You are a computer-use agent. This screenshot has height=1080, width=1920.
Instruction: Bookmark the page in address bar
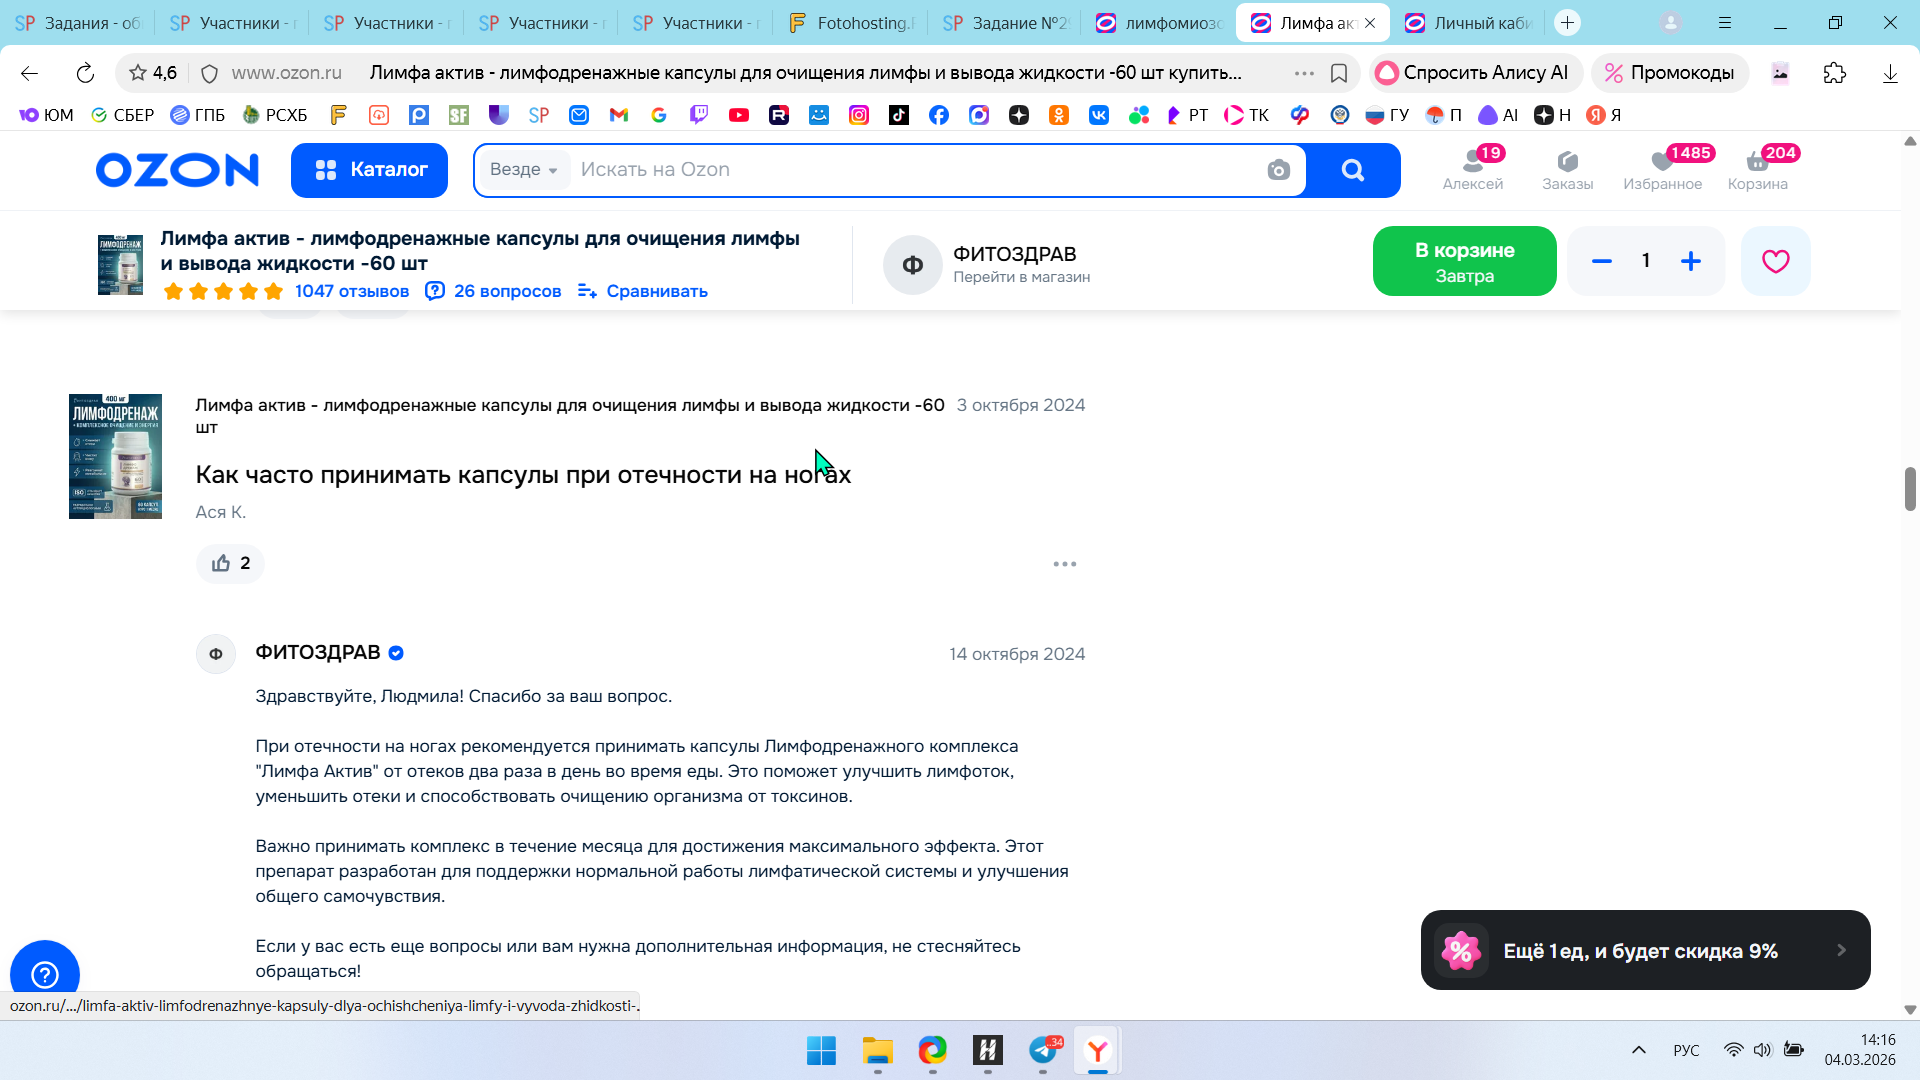tap(1339, 73)
